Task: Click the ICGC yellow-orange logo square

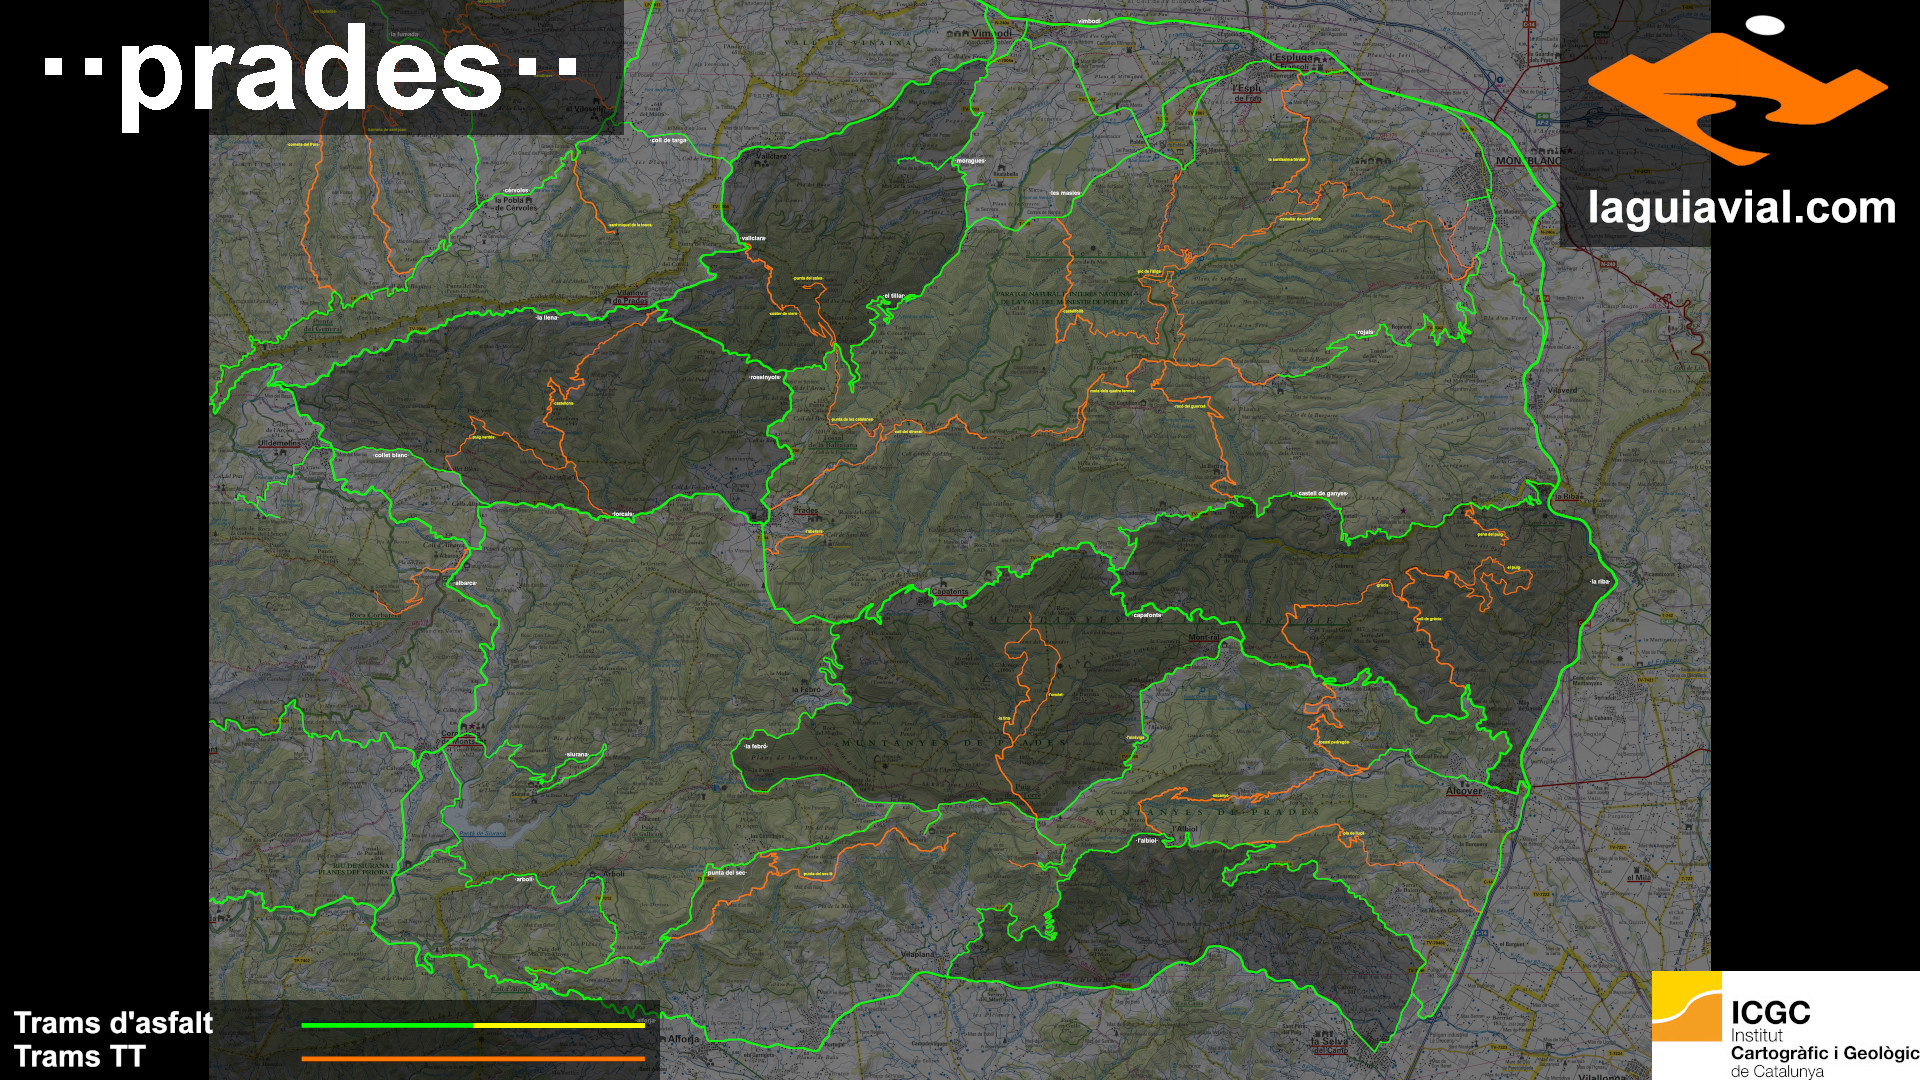Action: click(x=1686, y=1006)
